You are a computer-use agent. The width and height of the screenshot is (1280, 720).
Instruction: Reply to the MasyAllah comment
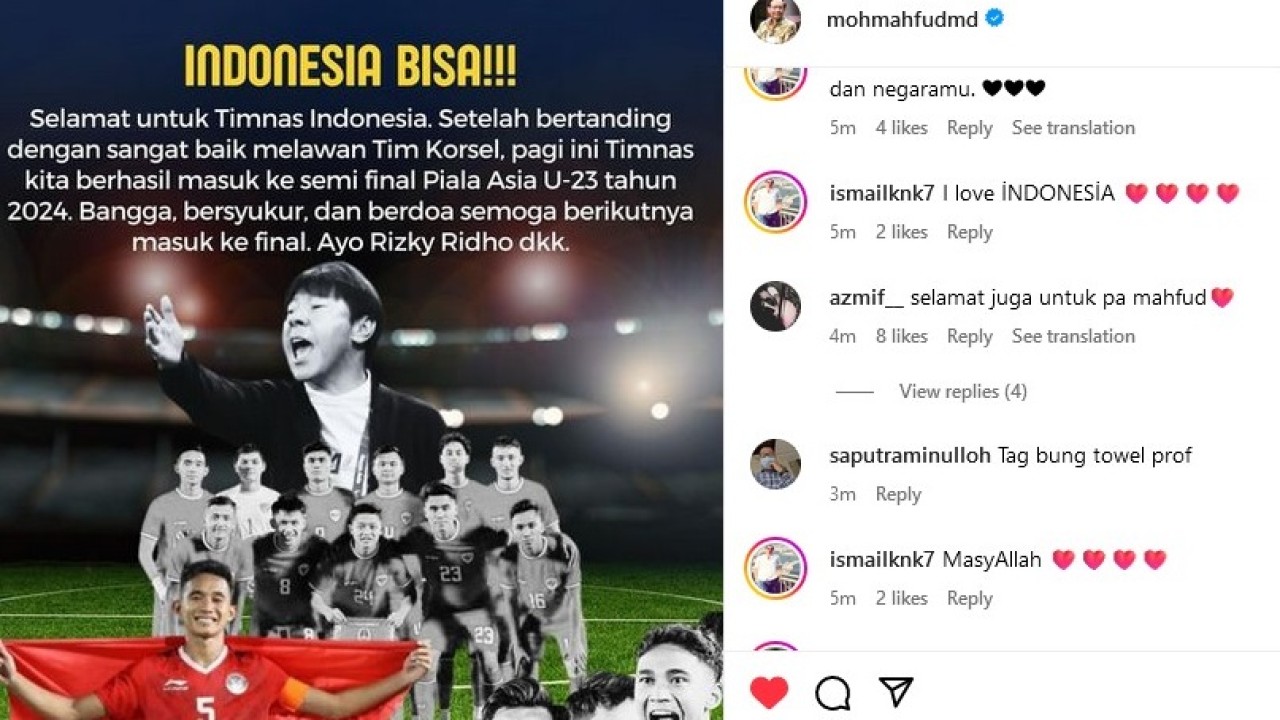969,598
